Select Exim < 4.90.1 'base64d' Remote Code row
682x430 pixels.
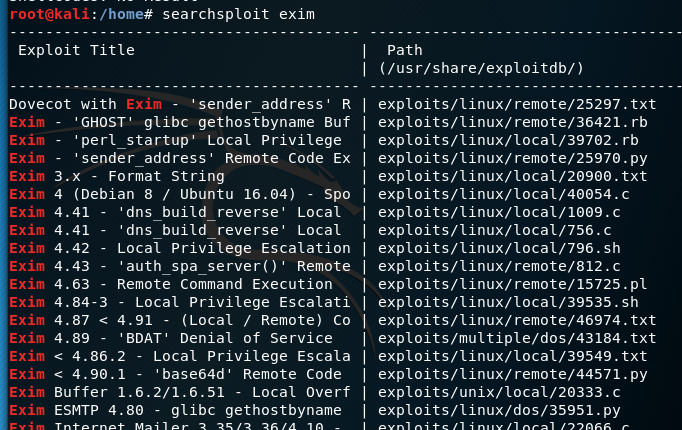pos(175,374)
